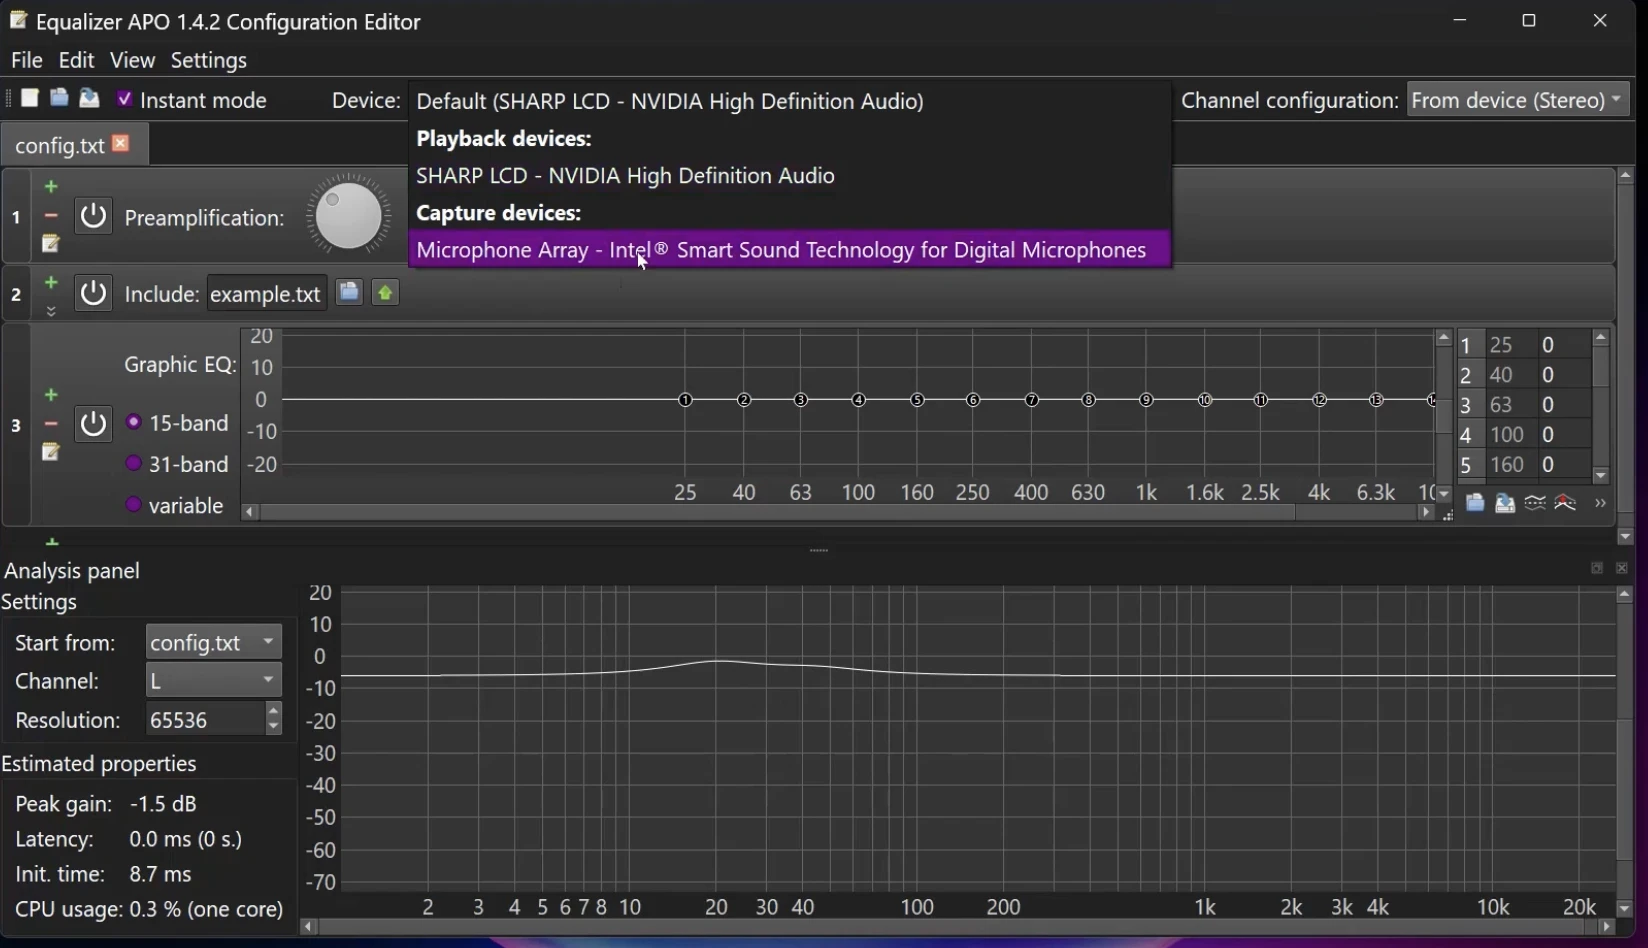Open the Edit menu
1648x948 pixels.
tap(76, 60)
